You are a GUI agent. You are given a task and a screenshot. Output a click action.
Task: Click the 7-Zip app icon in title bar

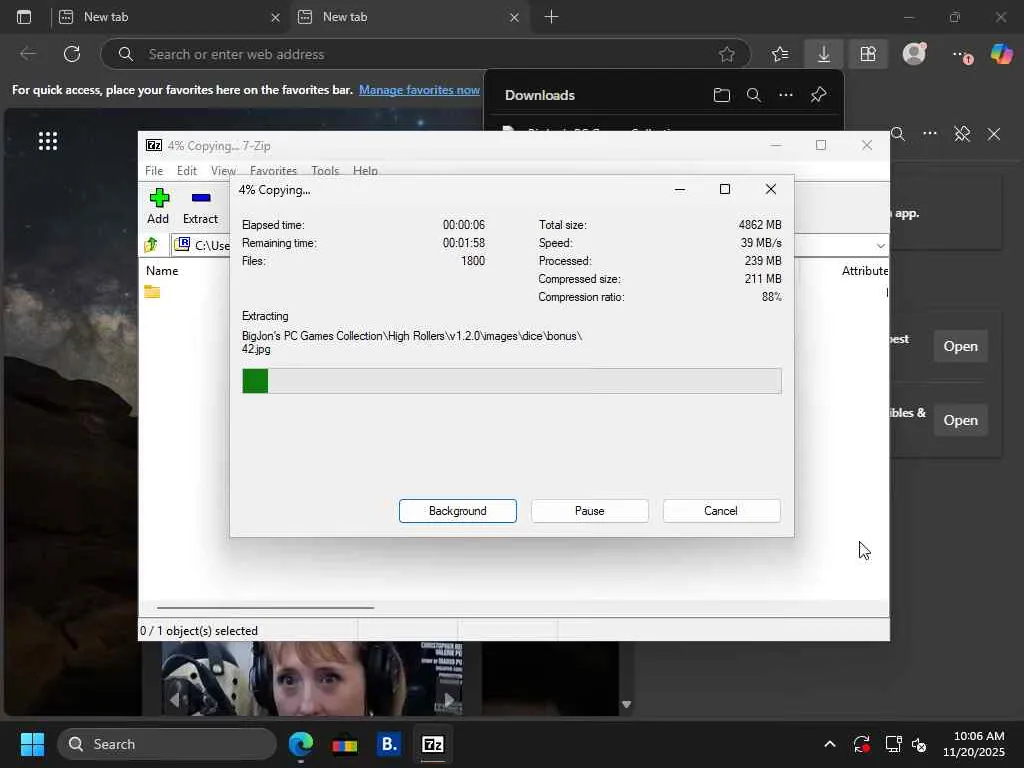point(154,145)
